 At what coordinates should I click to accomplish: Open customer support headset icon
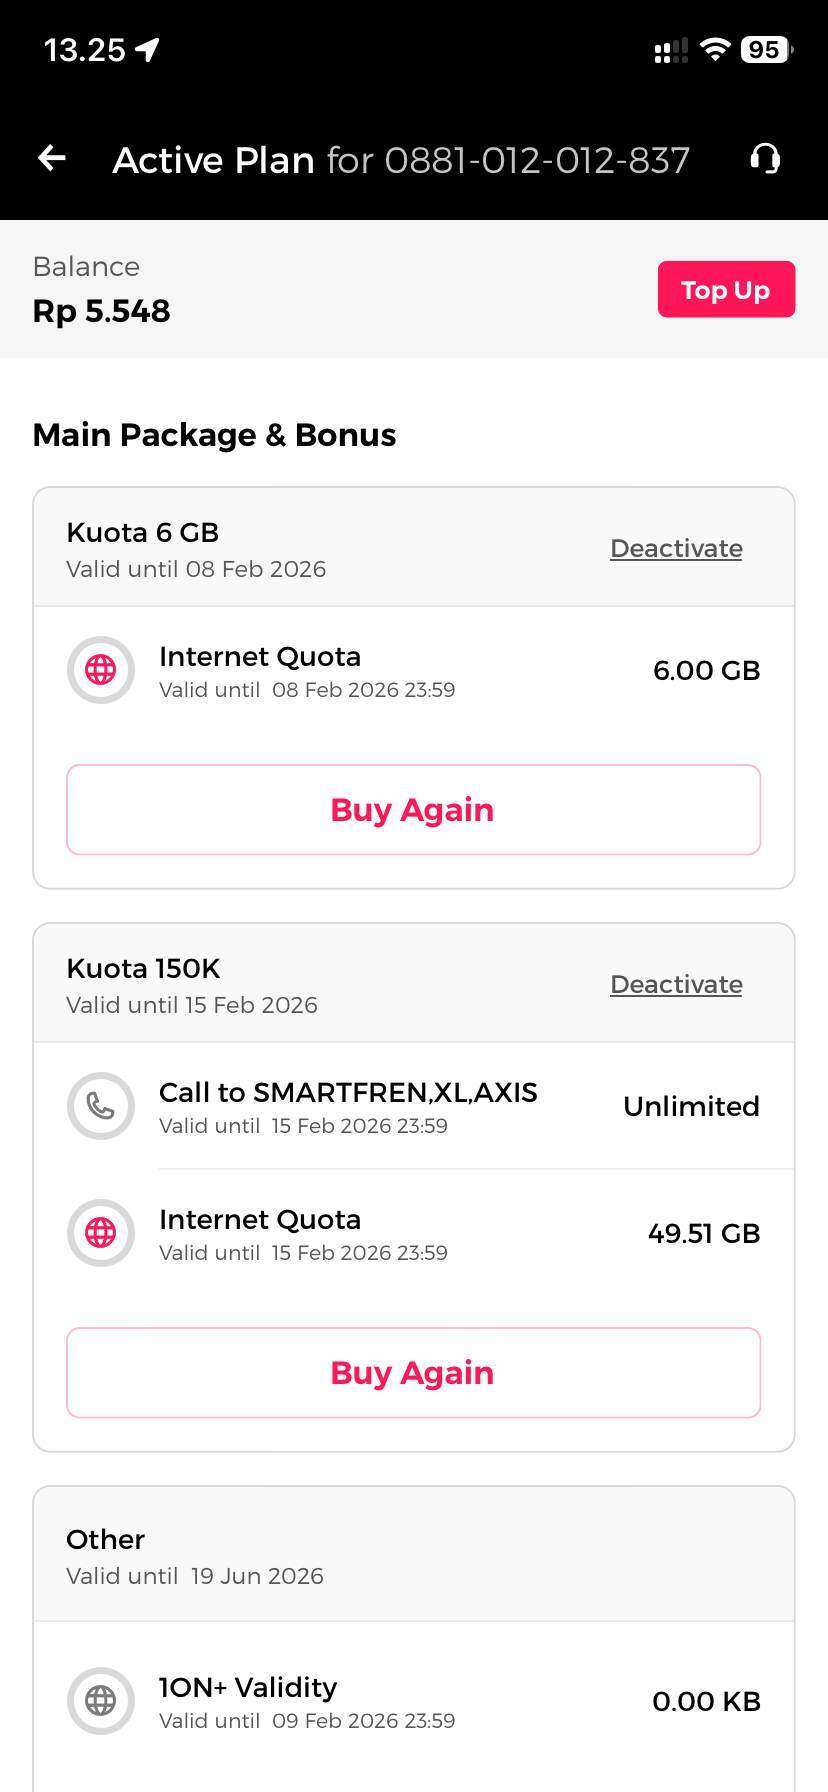point(765,158)
